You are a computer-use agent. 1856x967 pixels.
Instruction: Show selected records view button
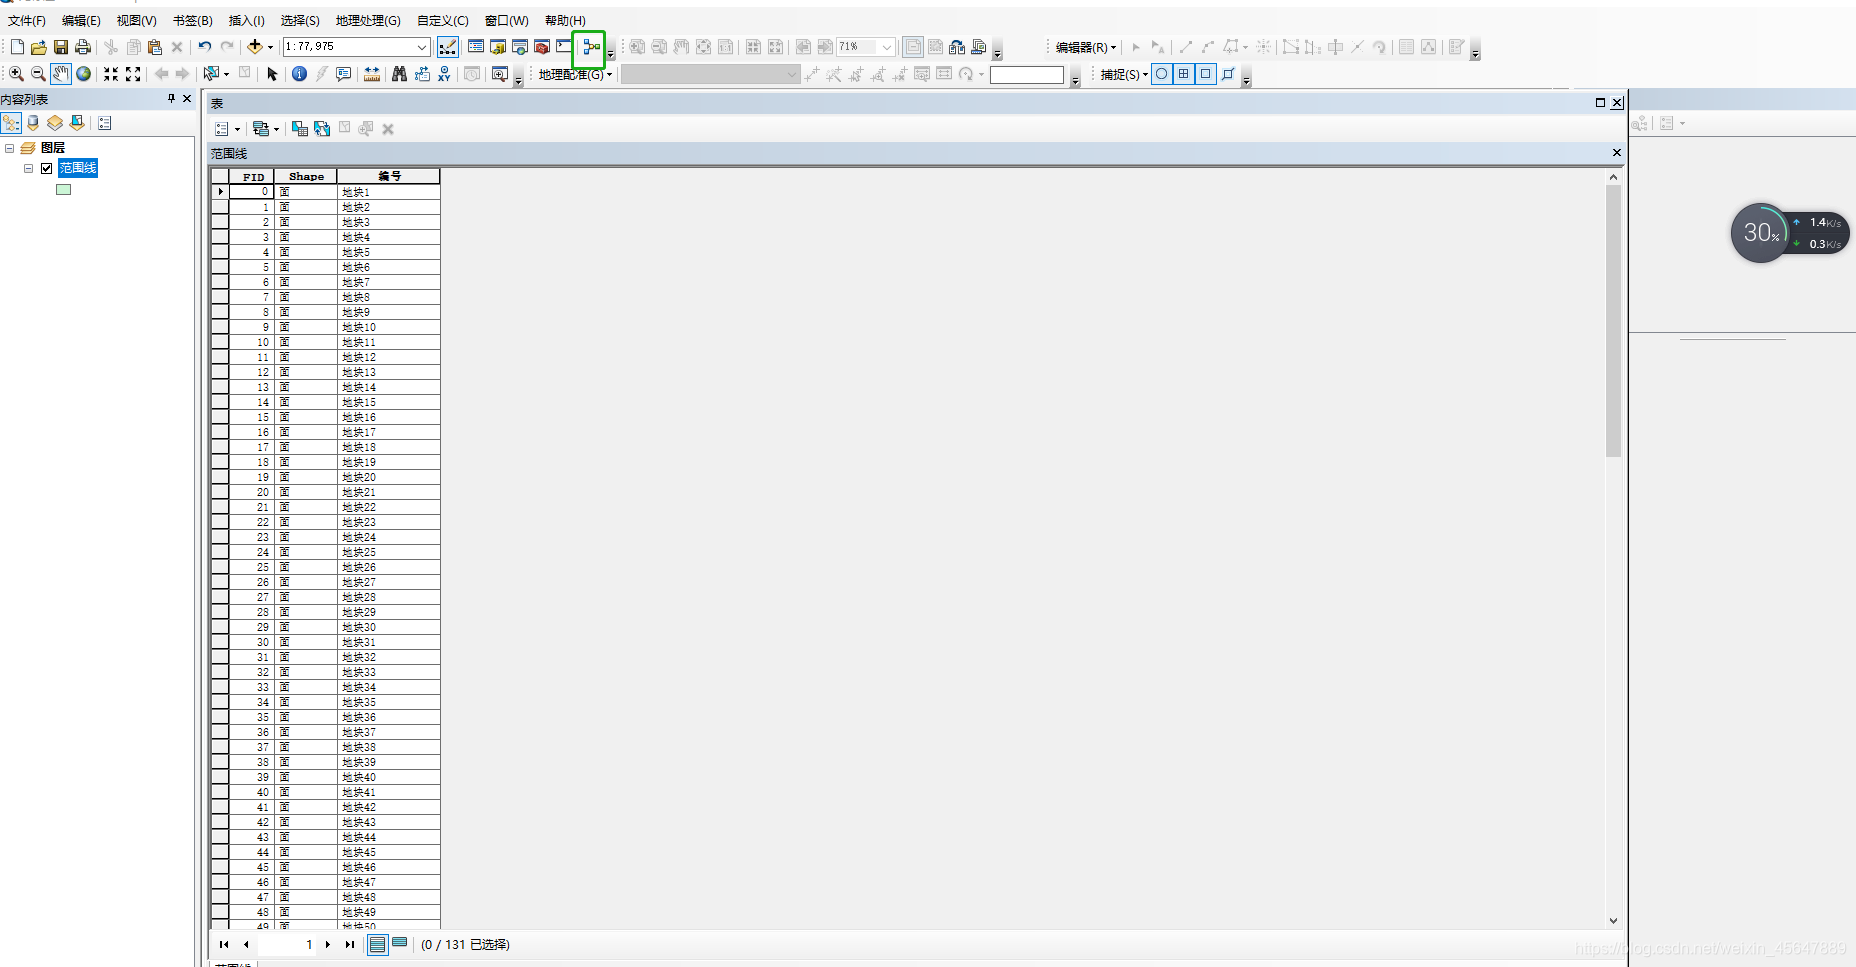tap(400, 944)
